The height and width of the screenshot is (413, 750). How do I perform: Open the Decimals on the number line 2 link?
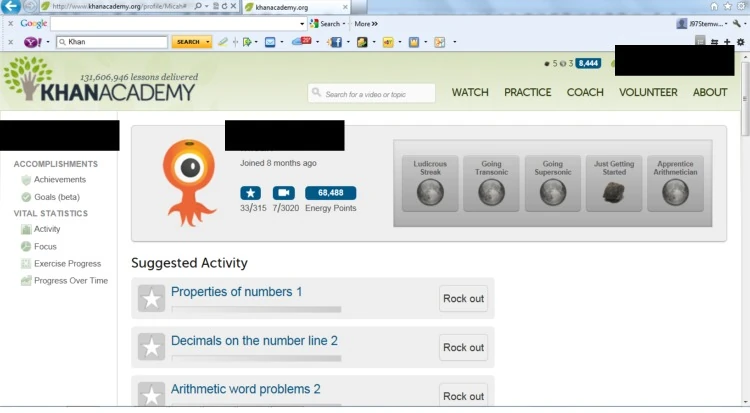[254, 340]
